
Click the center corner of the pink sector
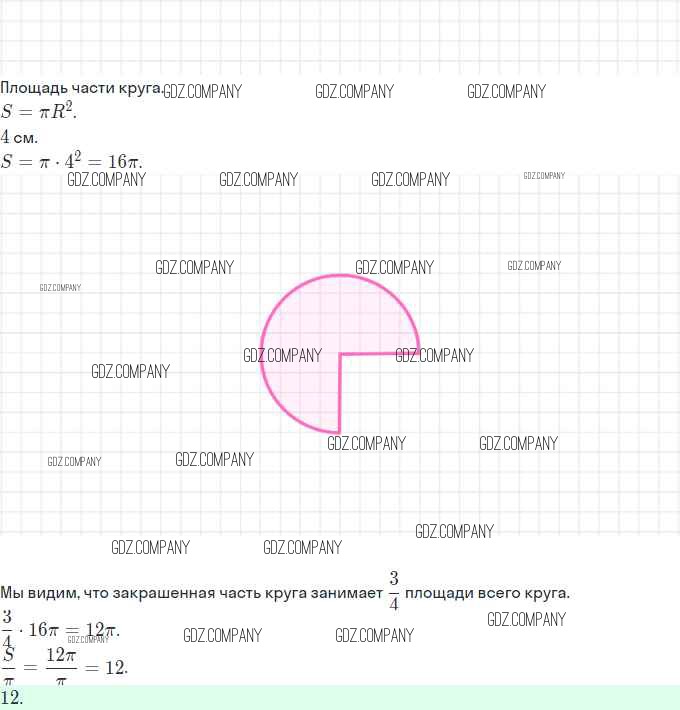[x=340, y=354]
